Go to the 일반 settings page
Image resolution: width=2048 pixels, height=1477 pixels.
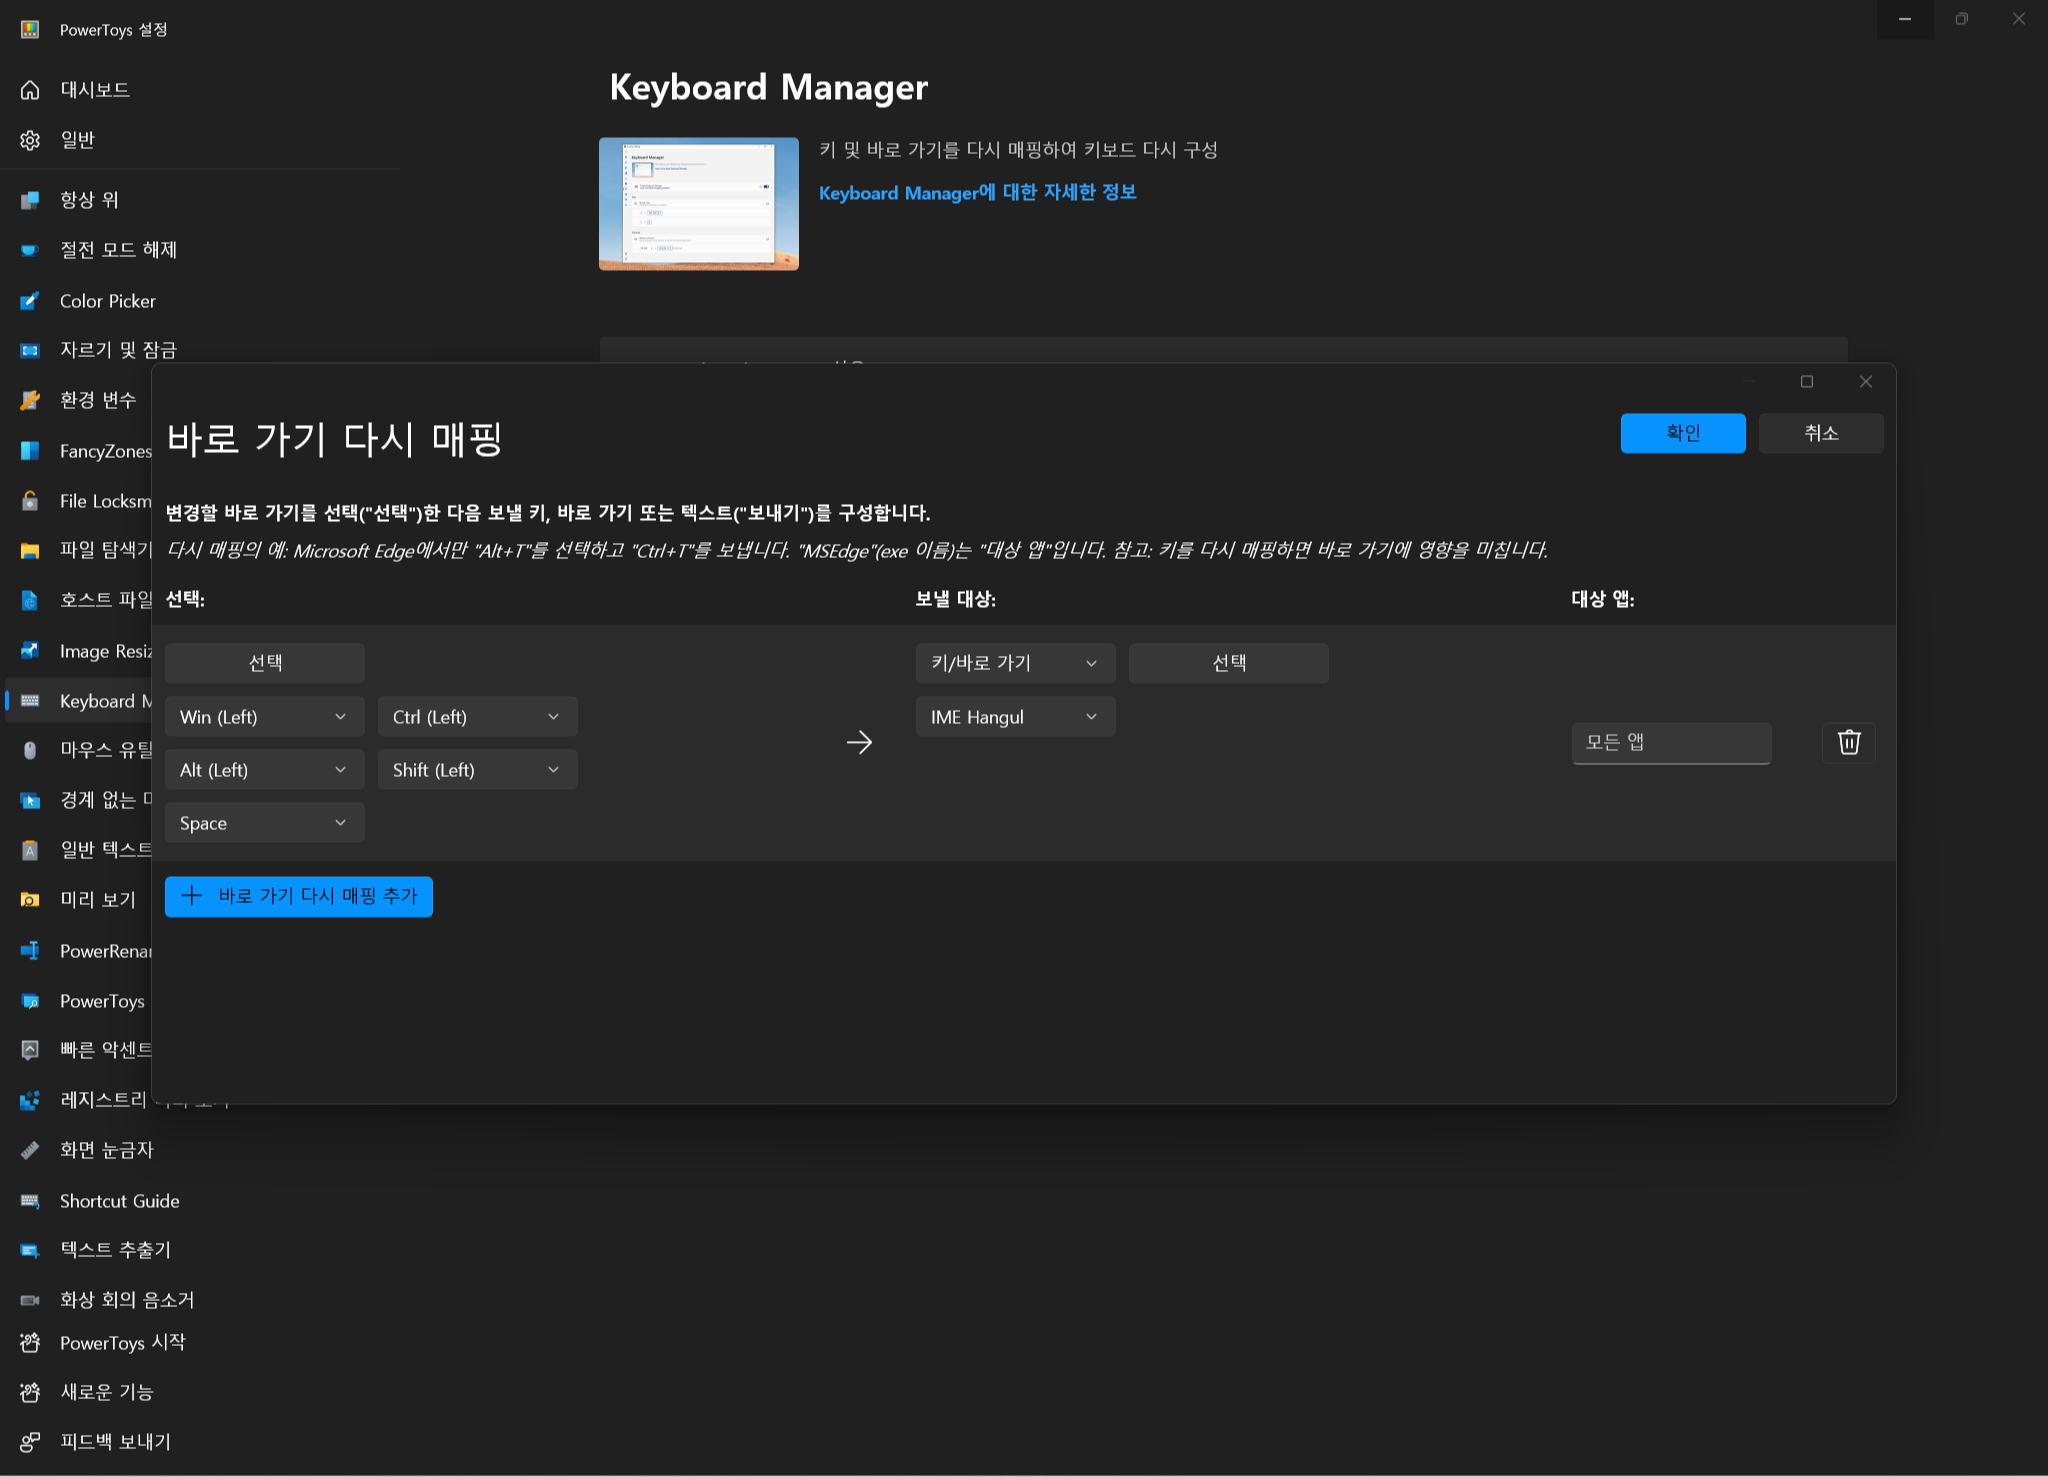[x=77, y=140]
